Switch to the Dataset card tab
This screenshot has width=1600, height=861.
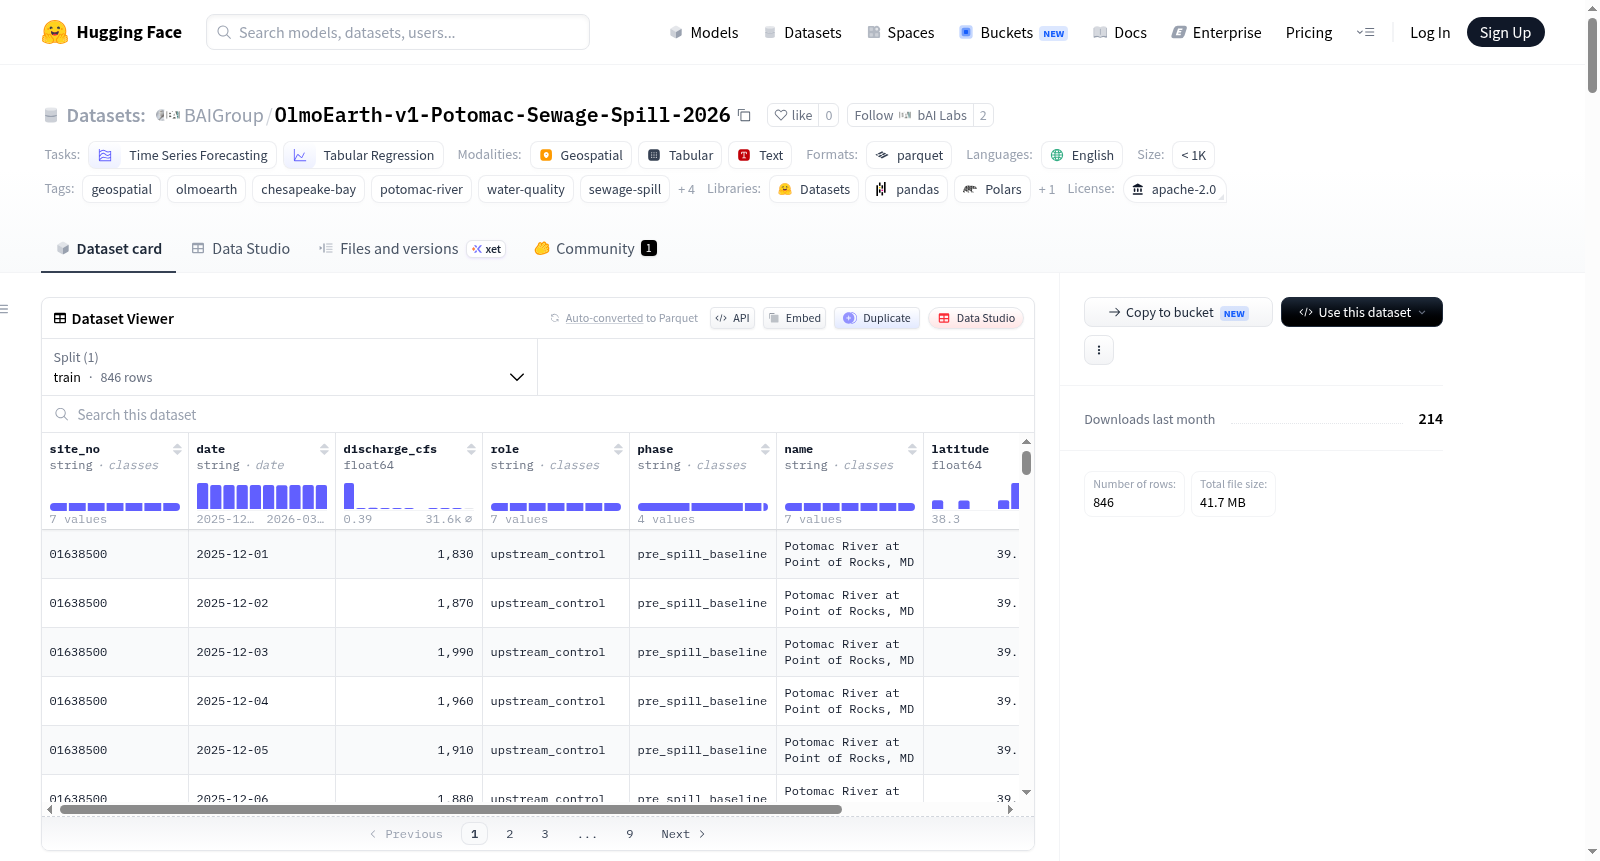109,249
